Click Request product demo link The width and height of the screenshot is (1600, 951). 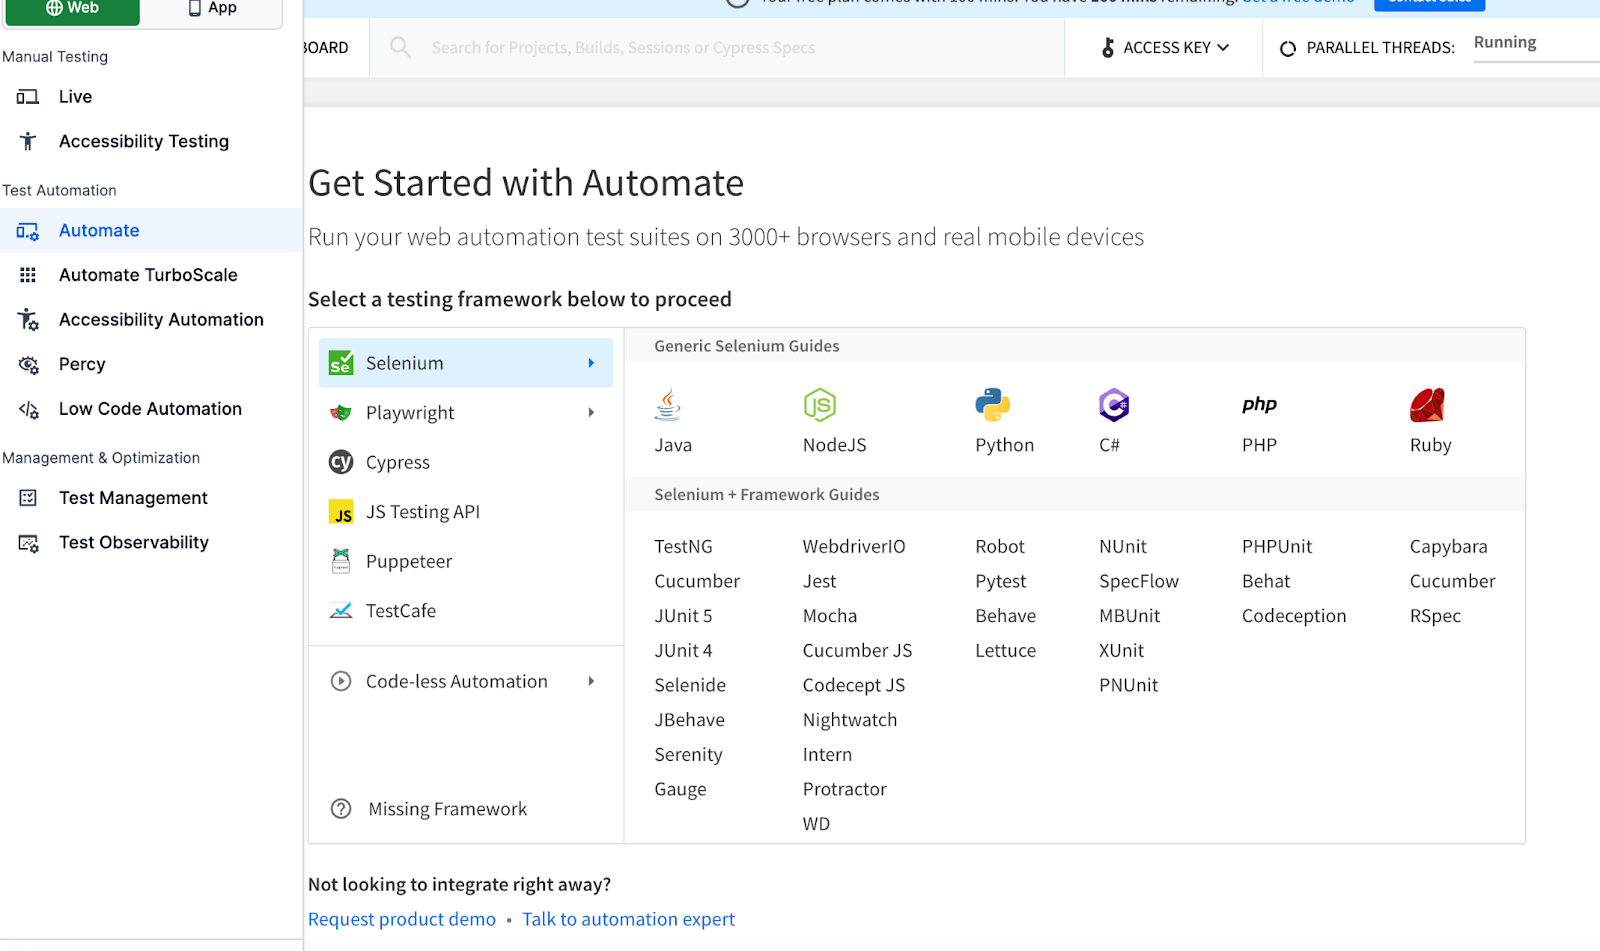pyautogui.click(x=401, y=919)
